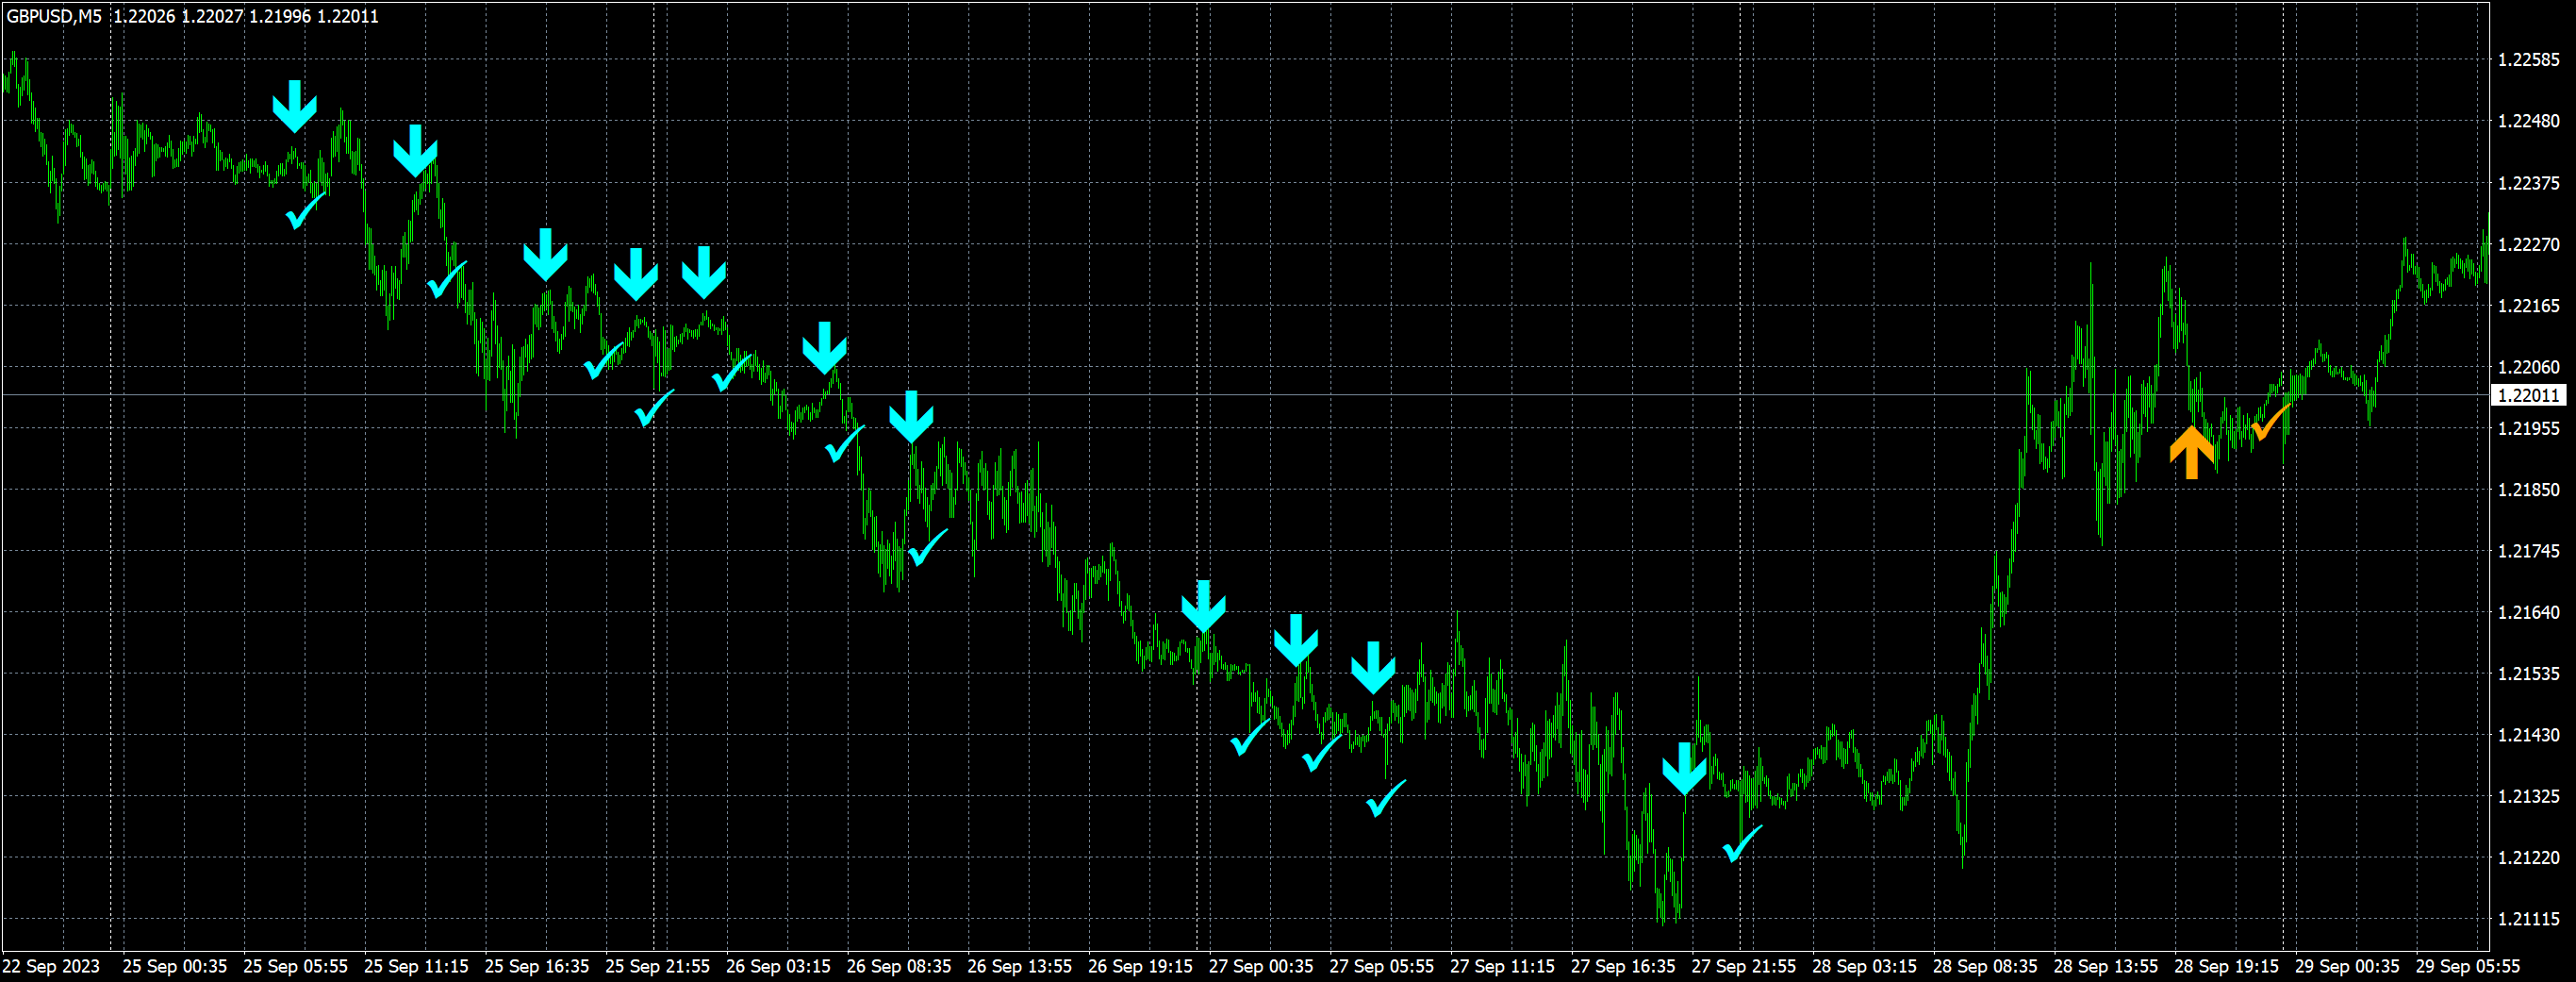Click the 1.22585 price level label
Viewport: 2576px width, 982px height.
tap(2528, 60)
